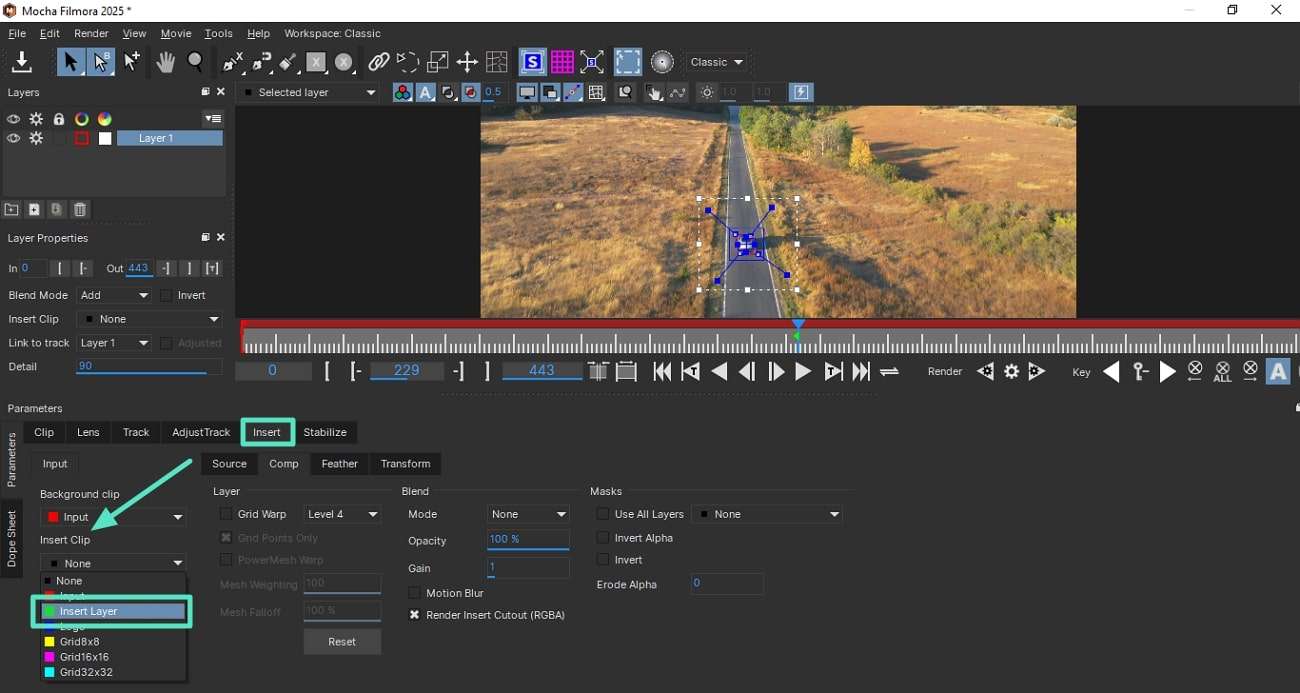Image resolution: width=1300 pixels, height=693 pixels.
Task: Toggle Render Insert Cutout (RGBA) checkbox
Action: [414, 615]
